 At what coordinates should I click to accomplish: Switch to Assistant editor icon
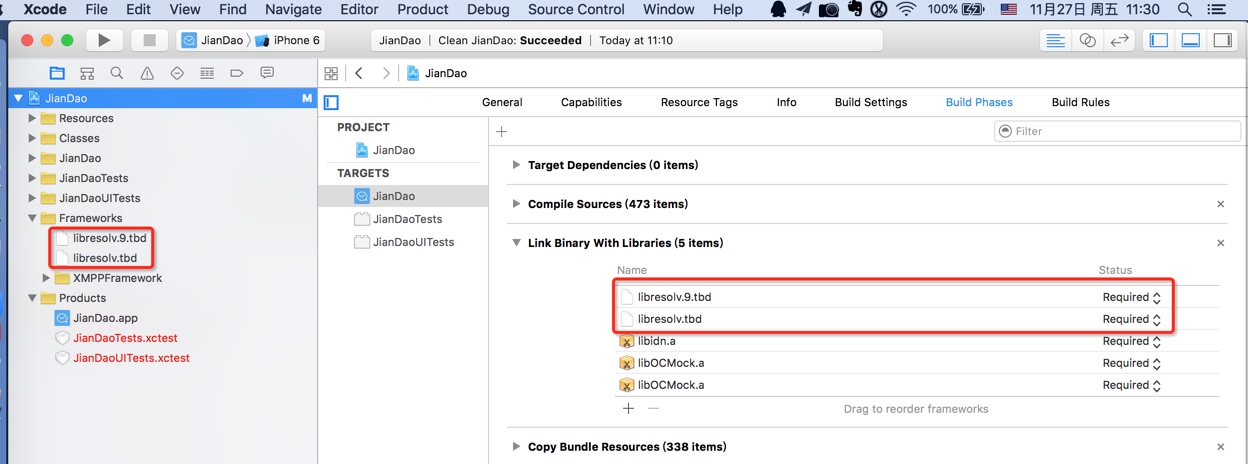click(1087, 40)
